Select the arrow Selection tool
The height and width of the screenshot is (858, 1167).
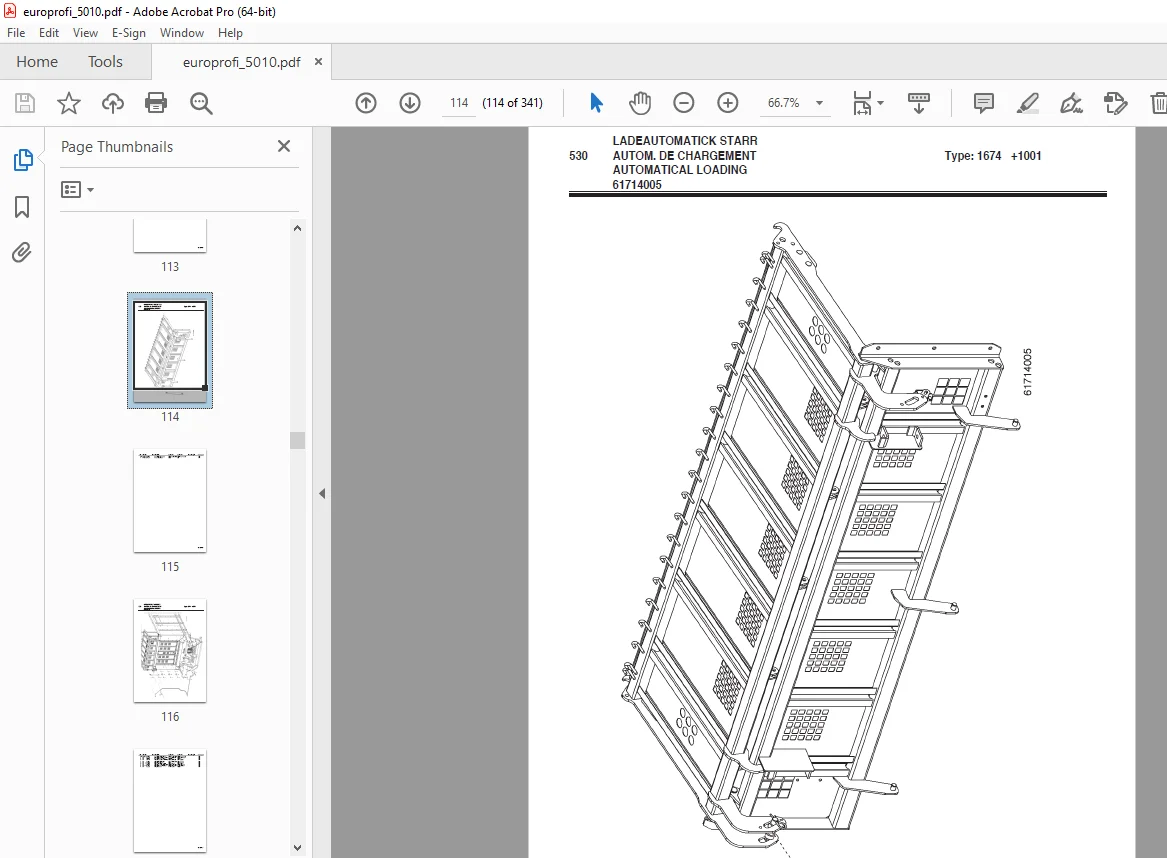pos(596,103)
